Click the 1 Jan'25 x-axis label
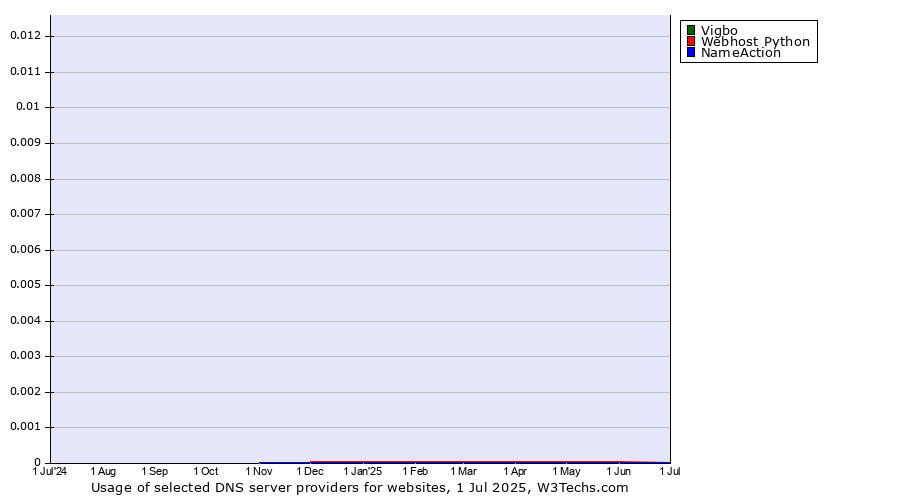900x500 pixels. [x=363, y=471]
